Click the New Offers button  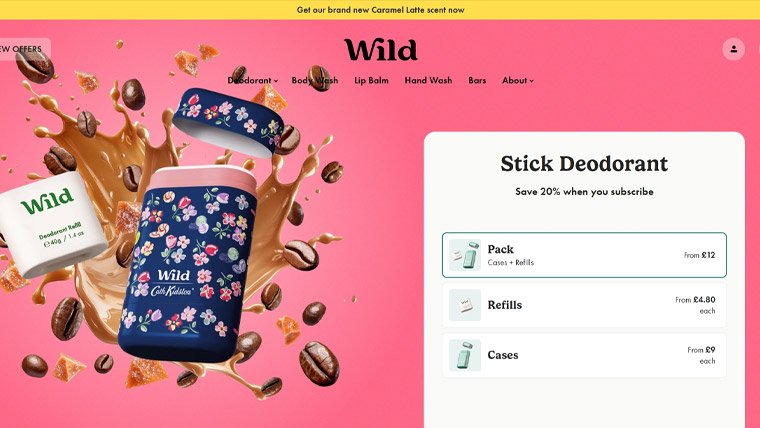point(24,49)
